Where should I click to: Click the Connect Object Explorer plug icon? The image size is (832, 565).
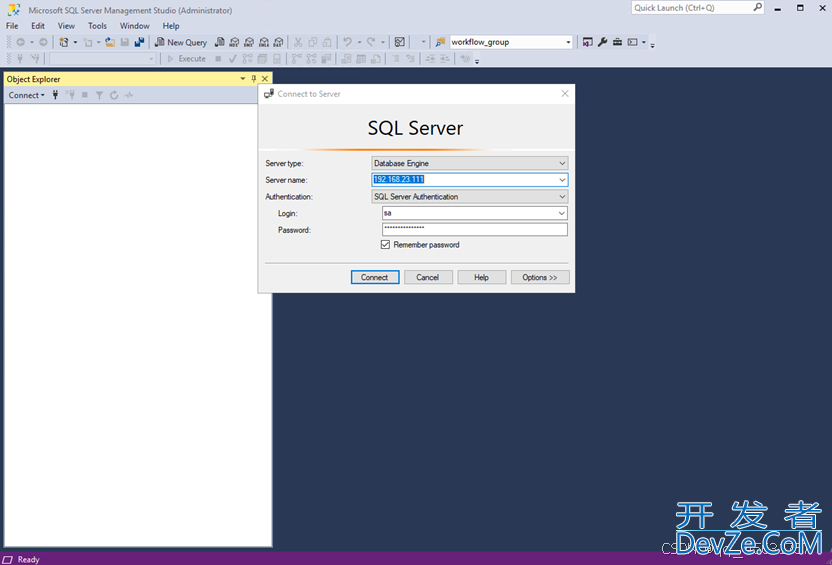click(x=55, y=95)
